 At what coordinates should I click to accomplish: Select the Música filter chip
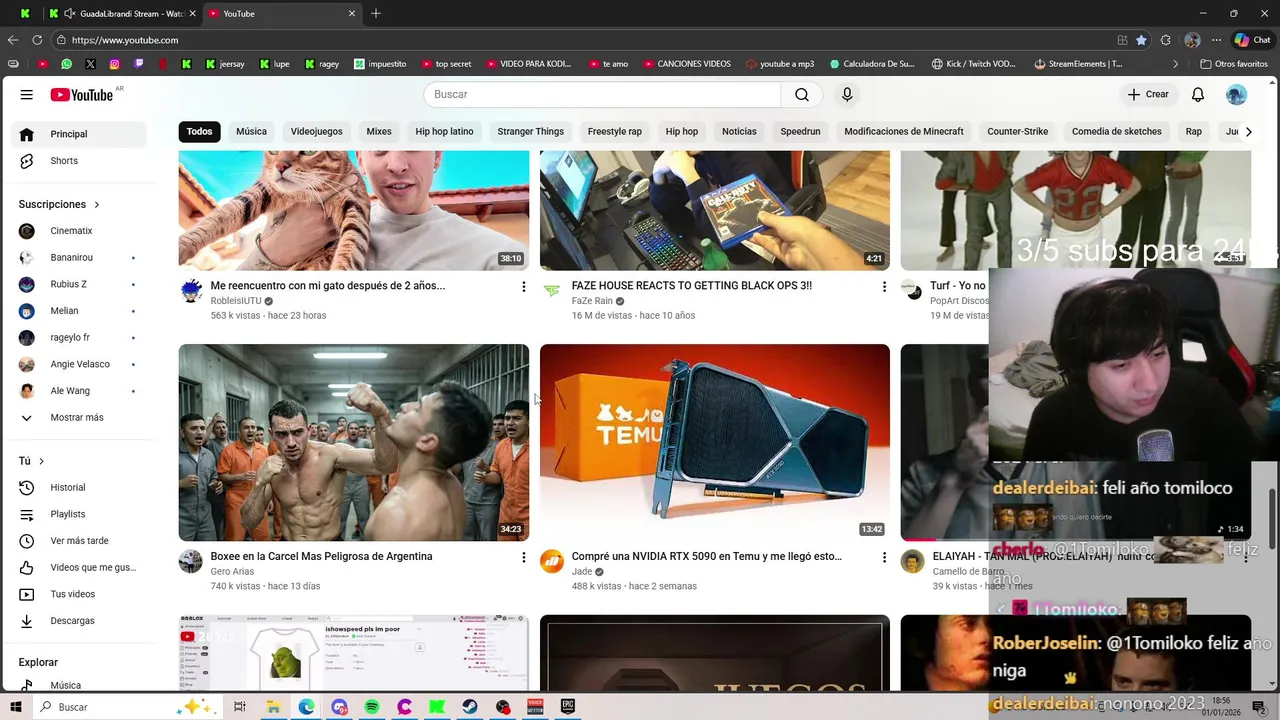click(251, 131)
